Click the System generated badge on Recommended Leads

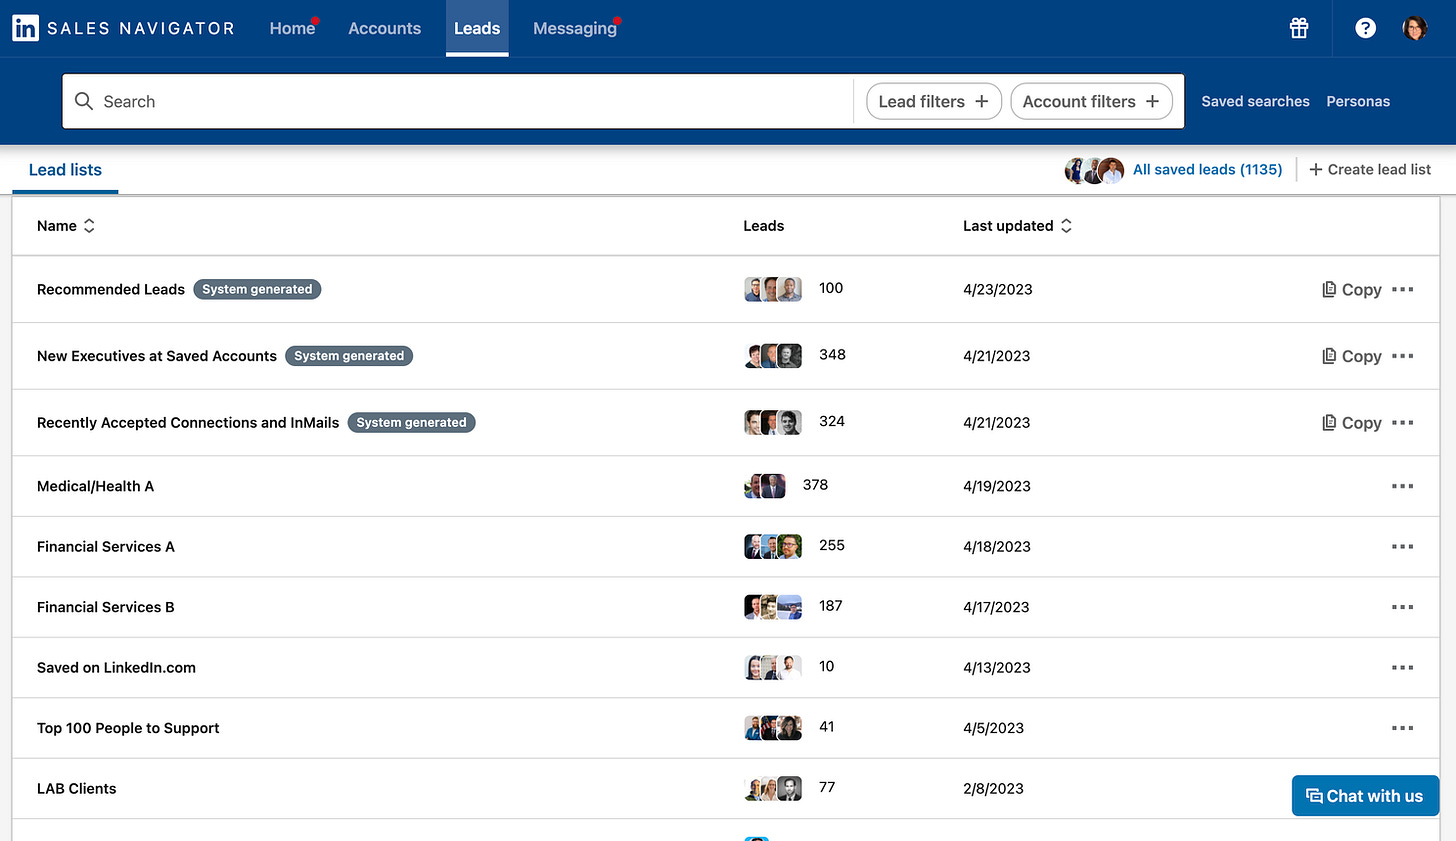click(257, 289)
